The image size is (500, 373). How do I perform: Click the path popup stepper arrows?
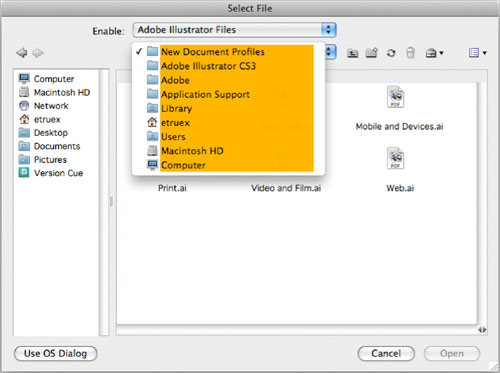tap(330, 52)
